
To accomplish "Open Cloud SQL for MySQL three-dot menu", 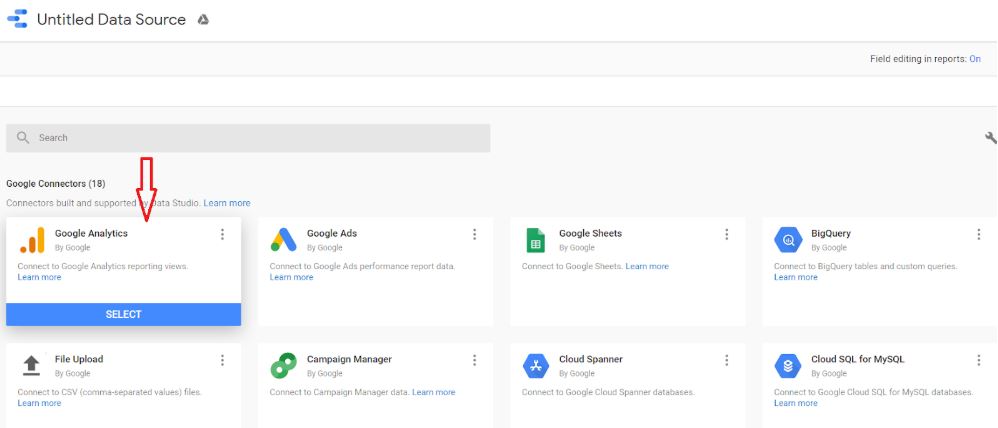I will click(x=979, y=360).
